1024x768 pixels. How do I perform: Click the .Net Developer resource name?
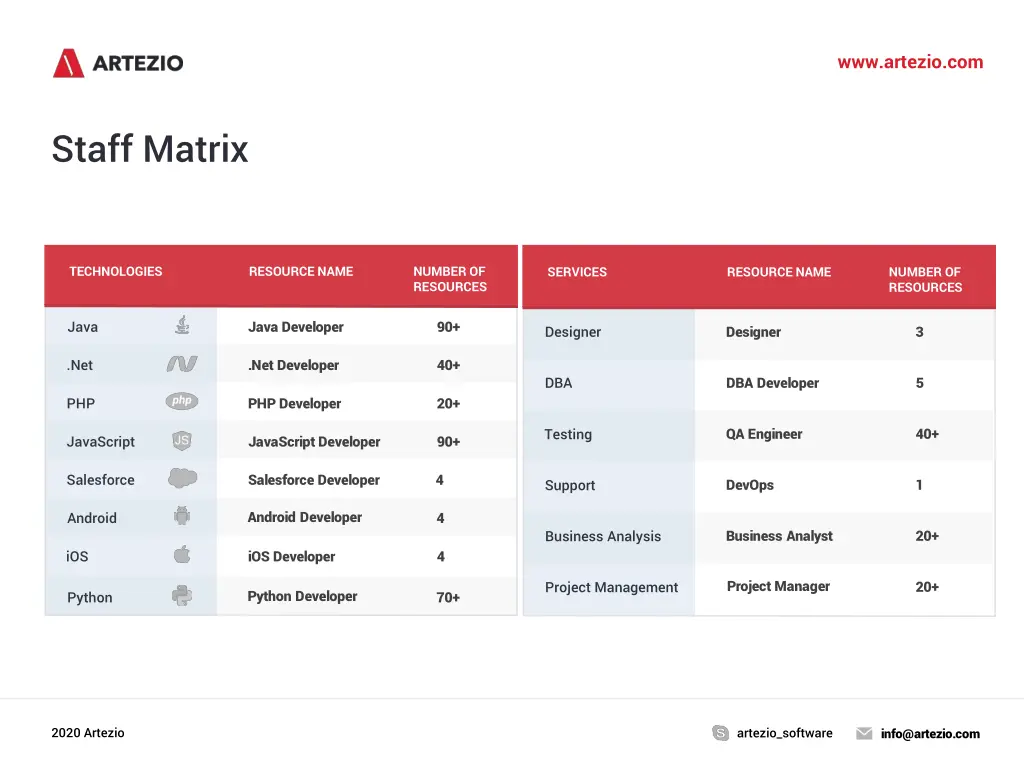click(x=293, y=365)
